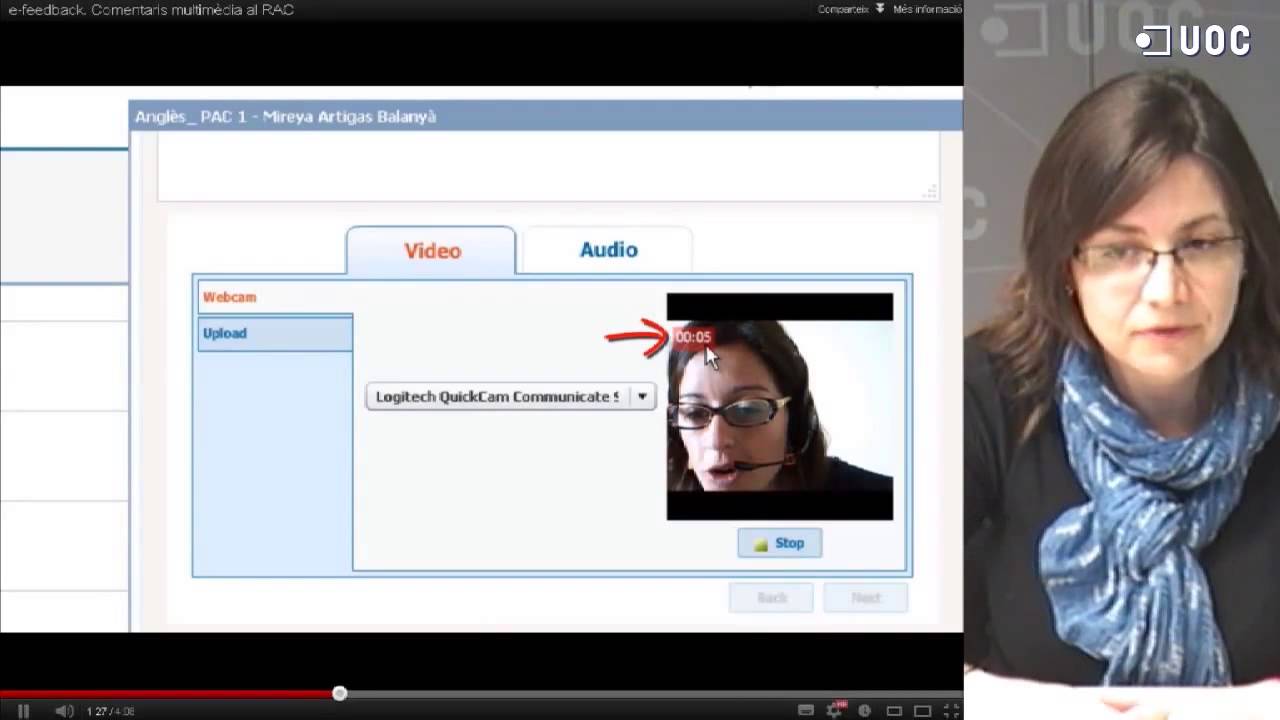The image size is (1280, 720).
Task: Enter fullscreen mode with the fullscreen icon
Action: [952, 710]
